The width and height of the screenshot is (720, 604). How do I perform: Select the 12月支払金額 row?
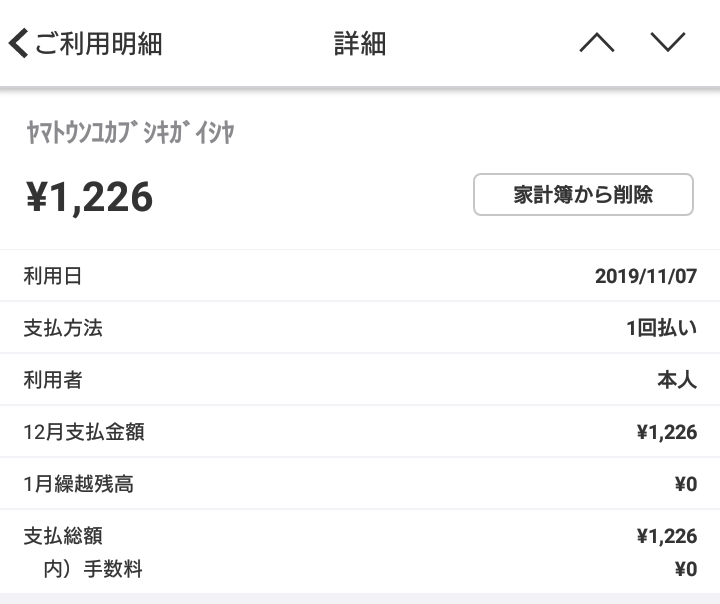(360, 432)
